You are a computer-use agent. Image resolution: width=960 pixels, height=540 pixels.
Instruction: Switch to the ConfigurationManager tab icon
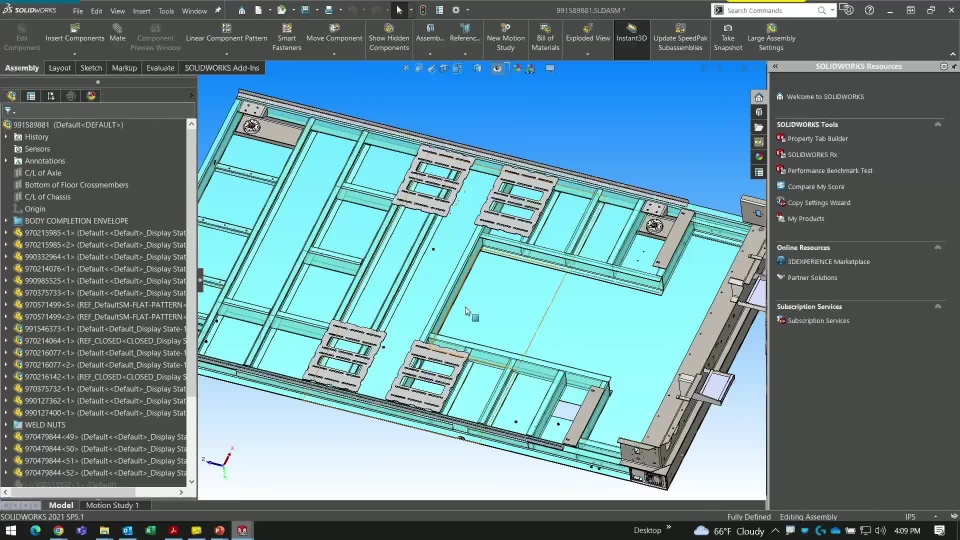click(51, 96)
